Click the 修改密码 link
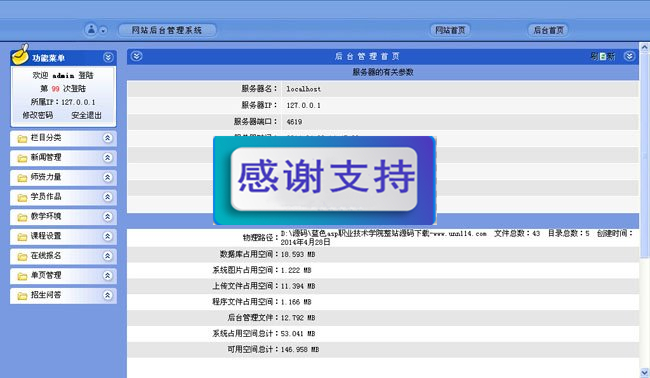Image resolution: width=650 pixels, height=378 pixels. 38,115
